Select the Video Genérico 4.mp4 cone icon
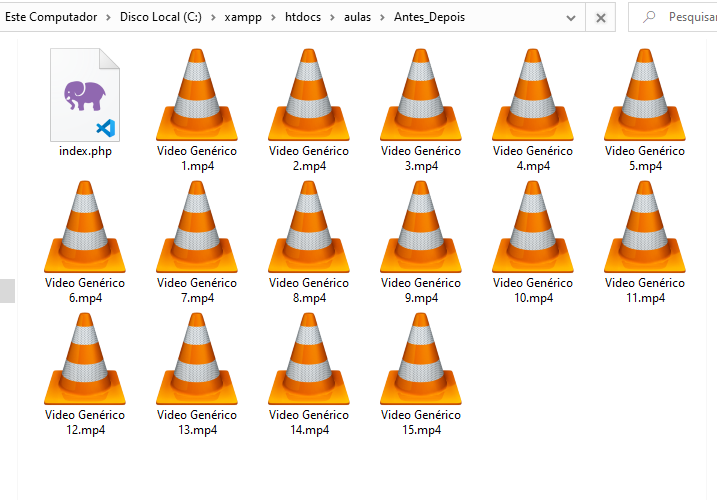Image resolution: width=717 pixels, height=500 pixels. 533,95
